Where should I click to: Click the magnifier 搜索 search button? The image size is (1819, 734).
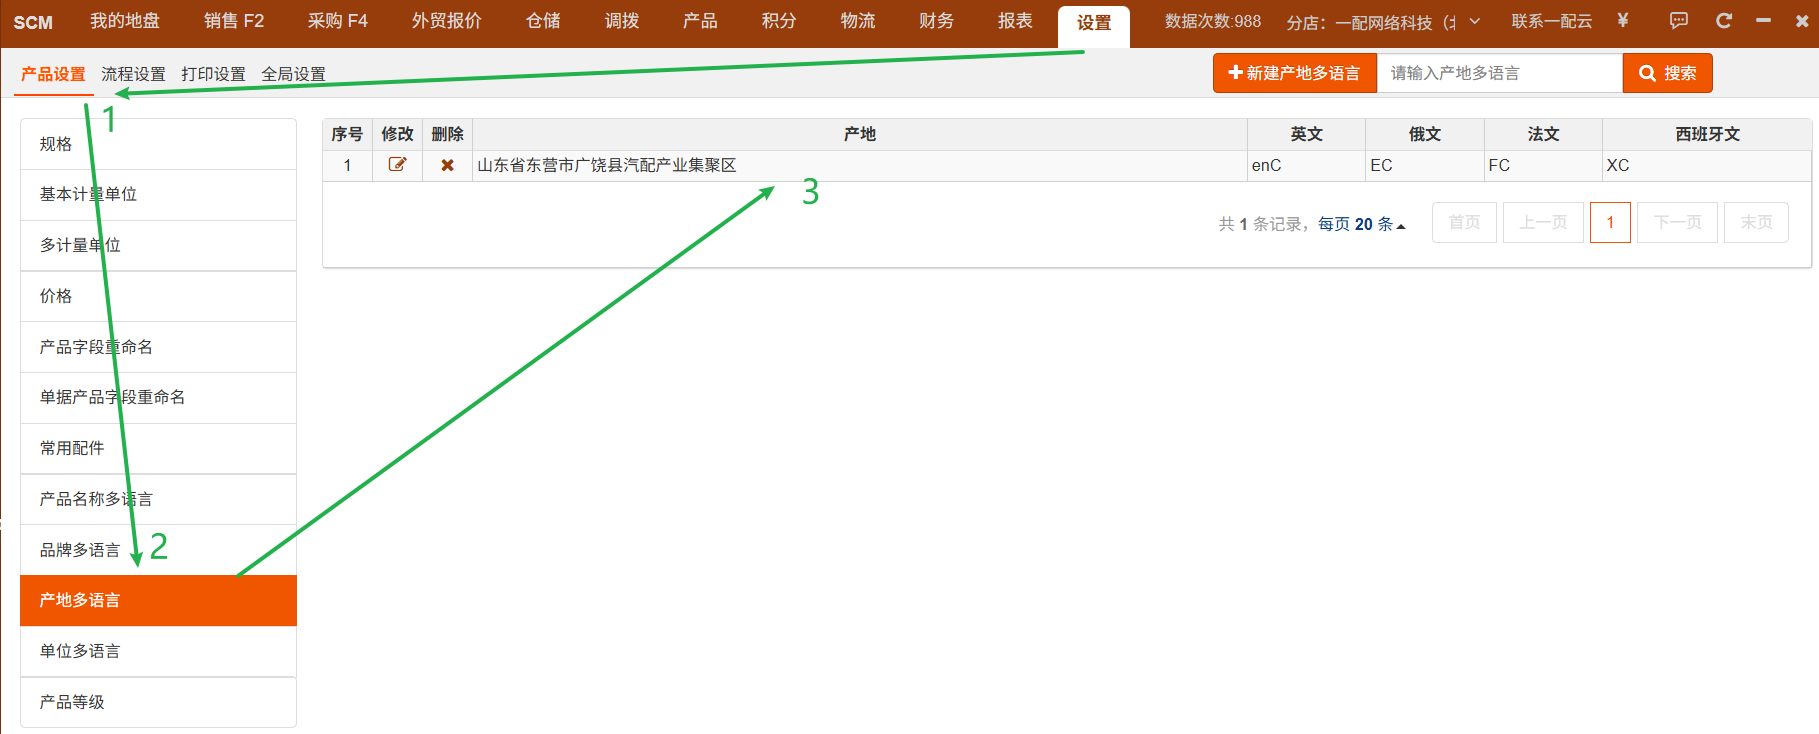[x=1667, y=73]
